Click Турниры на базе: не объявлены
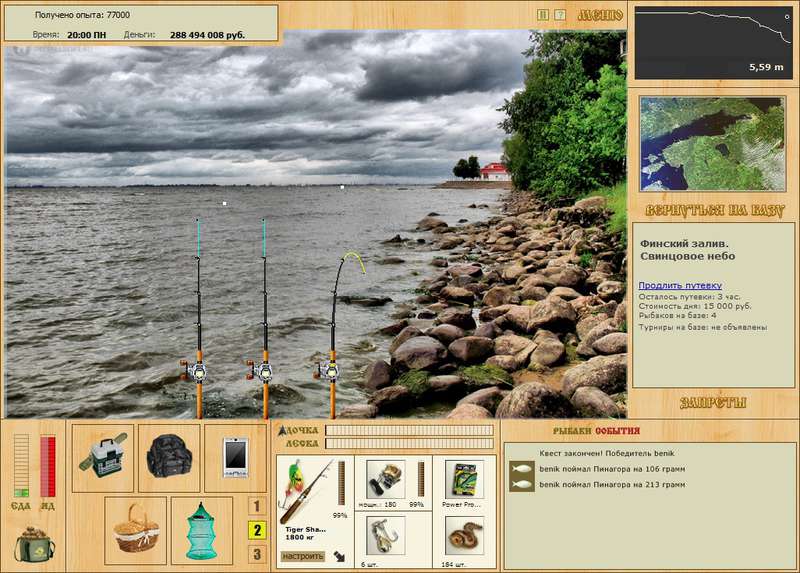This screenshot has width=800, height=573. (703, 327)
